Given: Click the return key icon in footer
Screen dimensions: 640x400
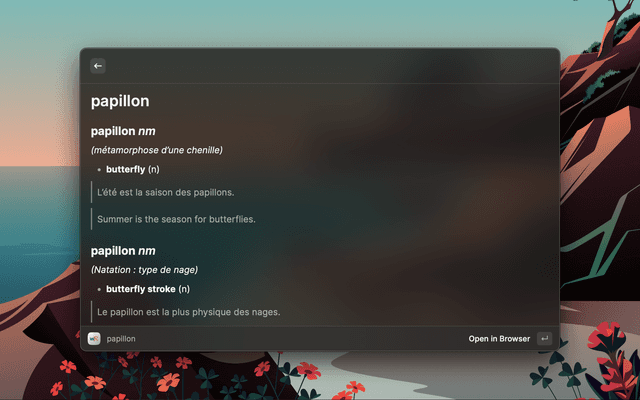Looking at the screenshot, I should coord(544,338).
